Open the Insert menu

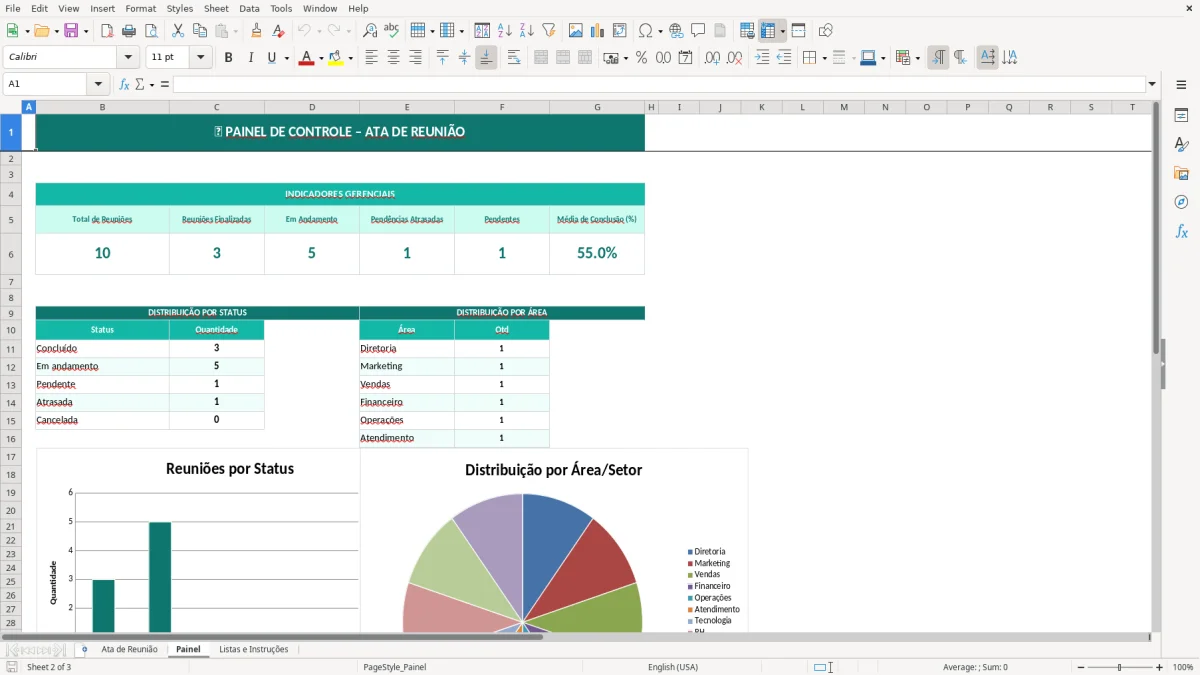click(x=102, y=8)
